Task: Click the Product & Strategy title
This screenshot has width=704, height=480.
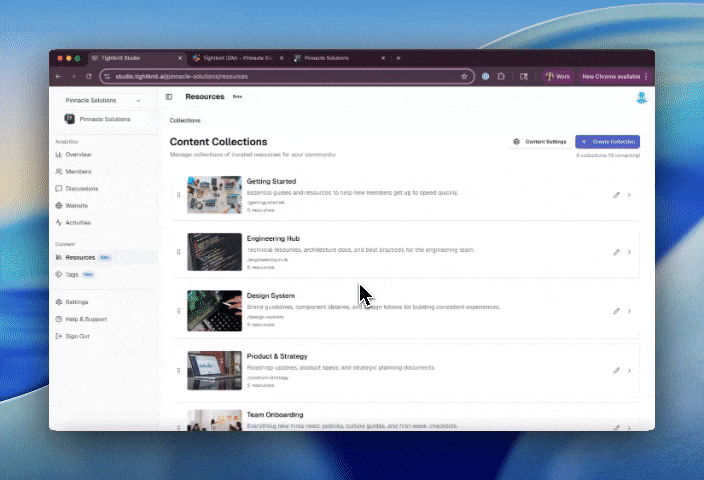Action: pyautogui.click(x=277, y=356)
